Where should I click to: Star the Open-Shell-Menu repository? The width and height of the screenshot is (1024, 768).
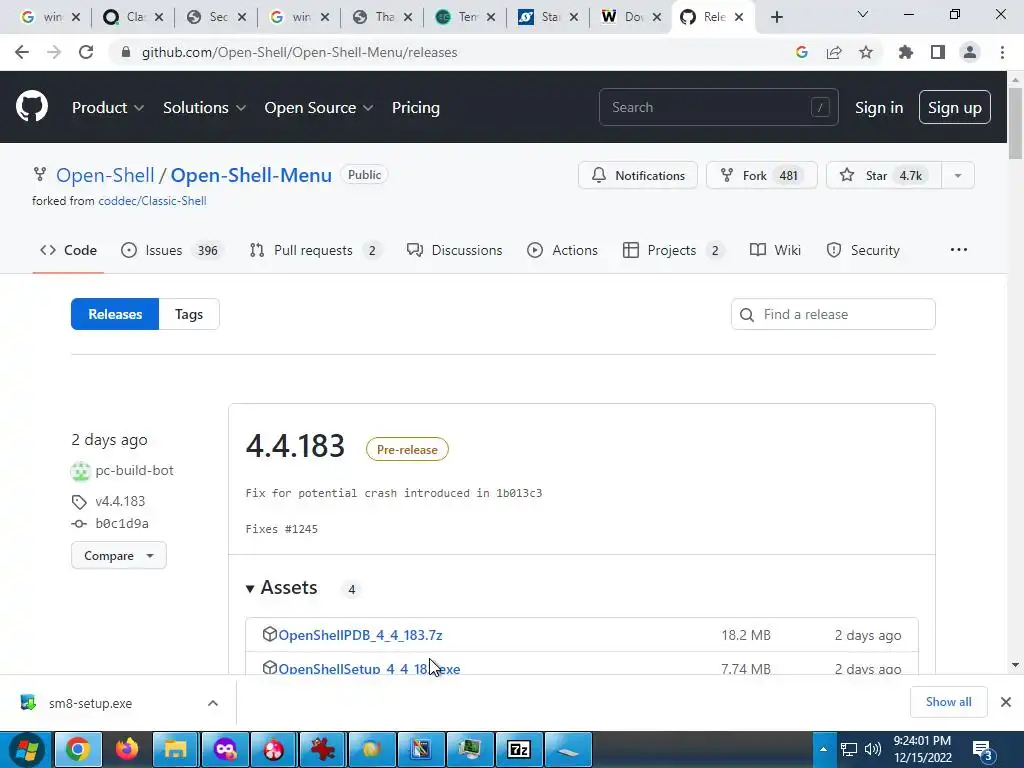pyautogui.click(x=884, y=175)
